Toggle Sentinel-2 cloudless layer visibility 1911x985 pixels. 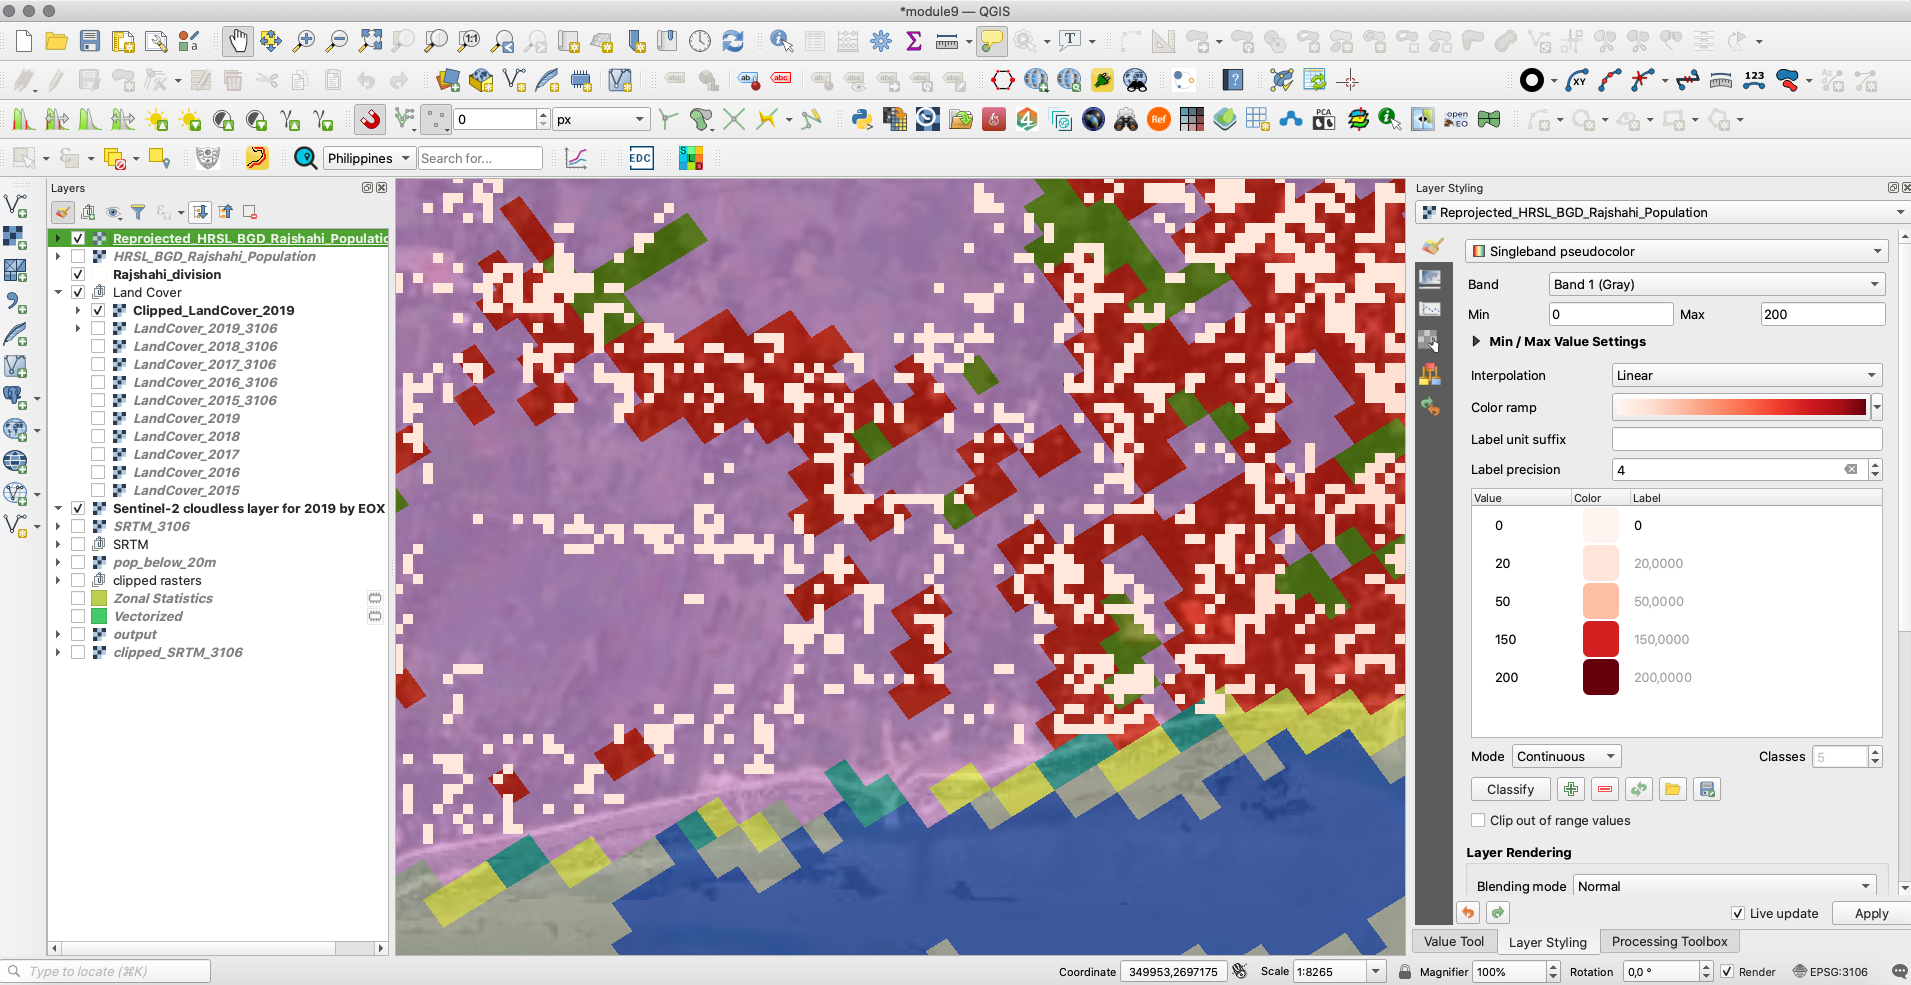pos(78,508)
